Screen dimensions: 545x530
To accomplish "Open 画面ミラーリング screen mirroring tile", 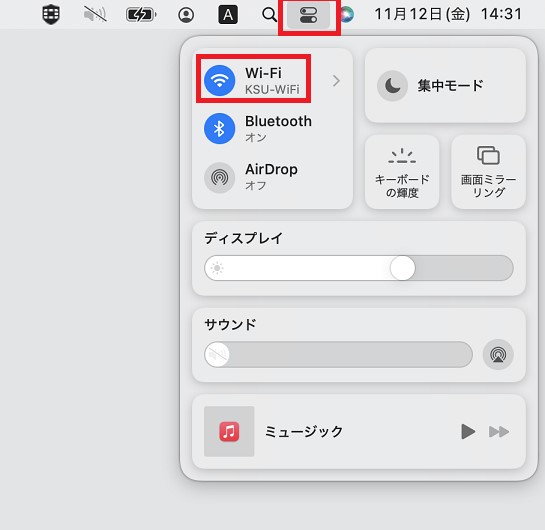I will [x=488, y=172].
